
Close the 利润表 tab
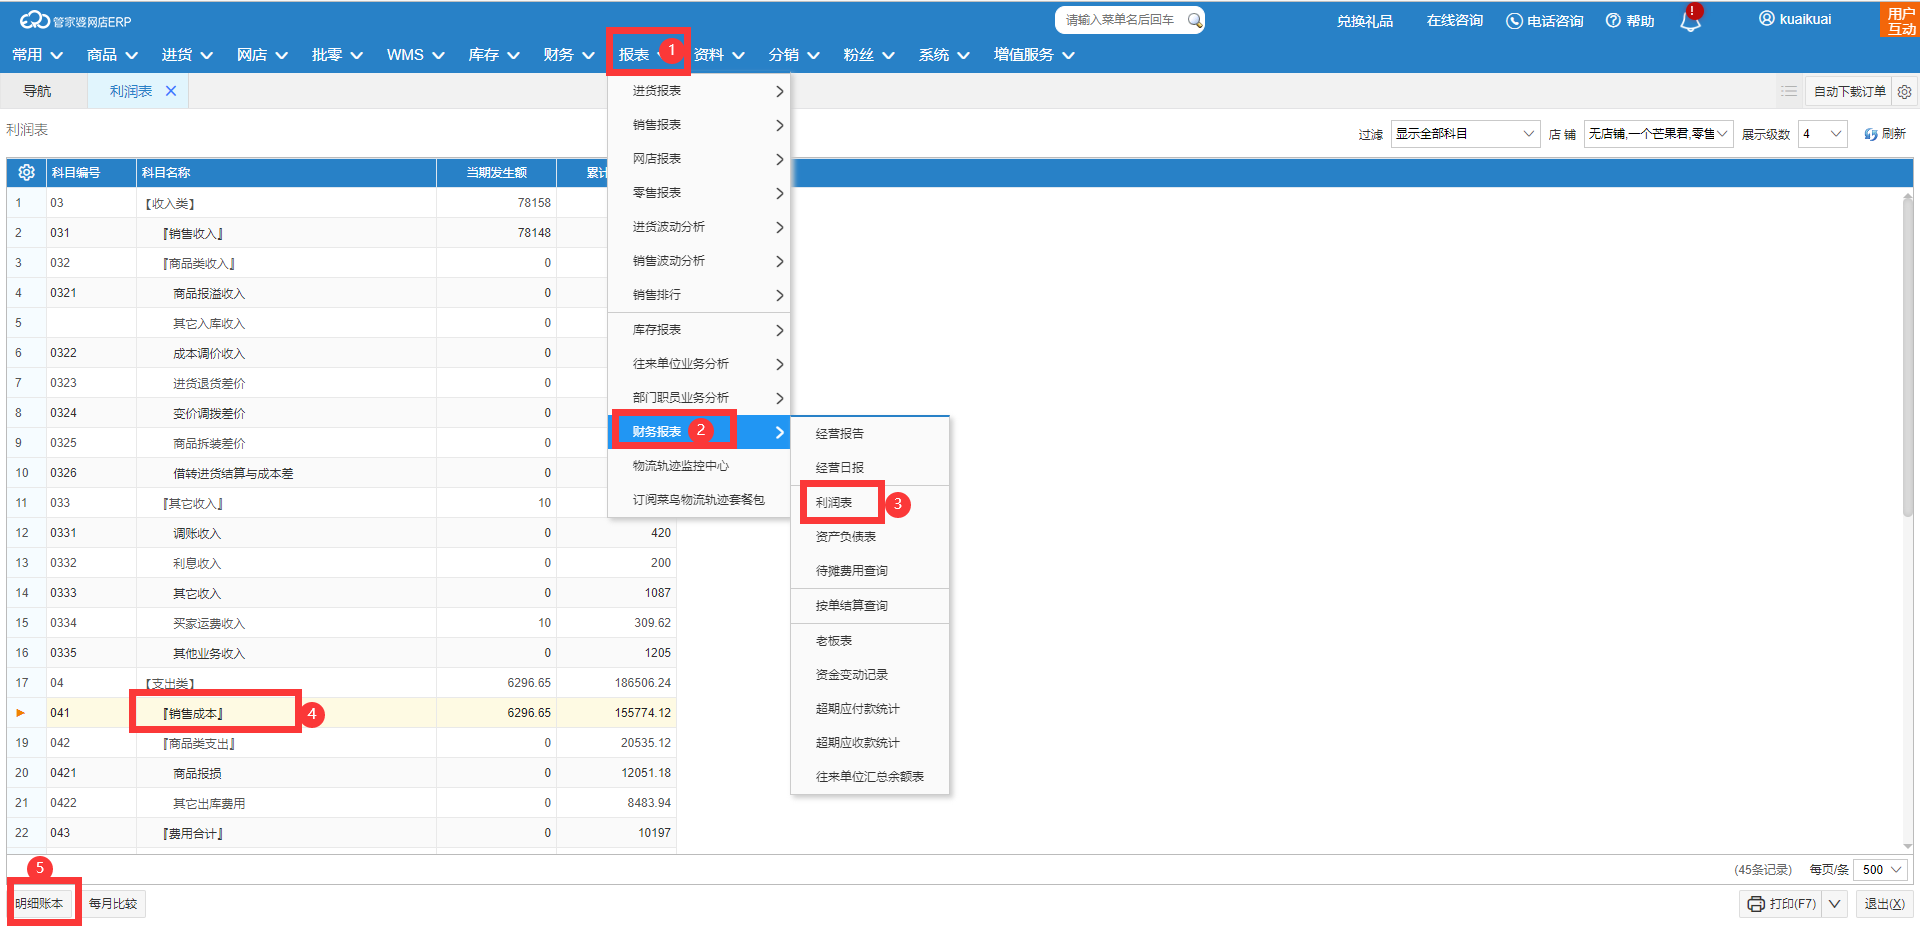coord(171,91)
